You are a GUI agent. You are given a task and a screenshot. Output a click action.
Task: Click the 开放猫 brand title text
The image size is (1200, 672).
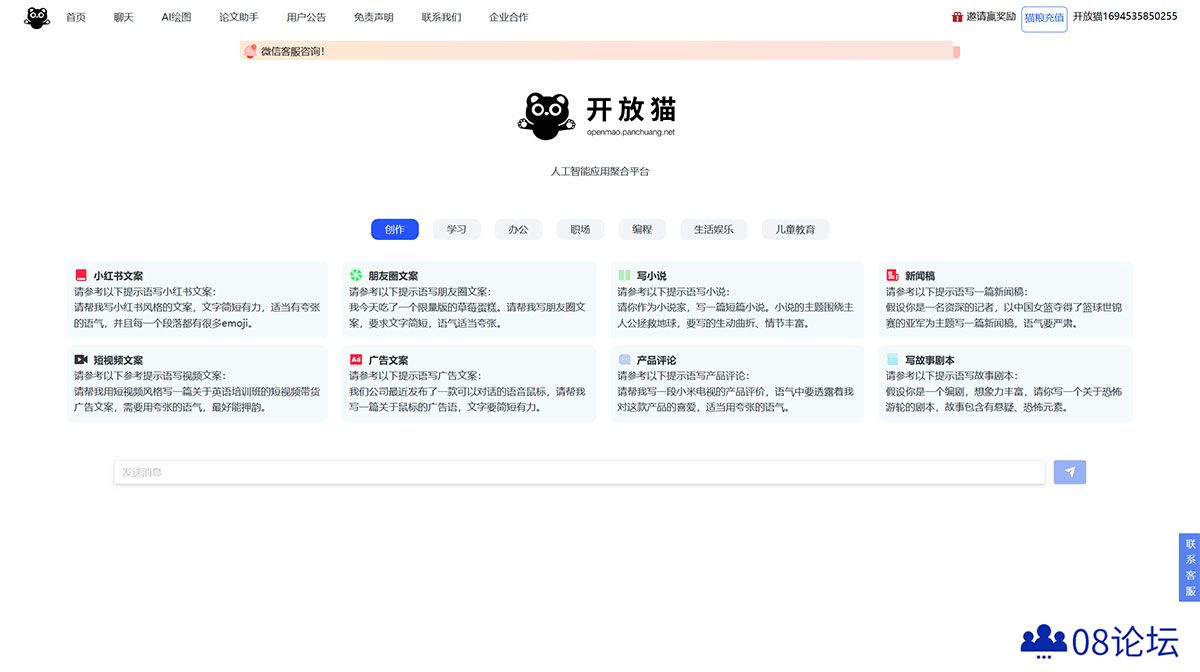coord(631,108)
